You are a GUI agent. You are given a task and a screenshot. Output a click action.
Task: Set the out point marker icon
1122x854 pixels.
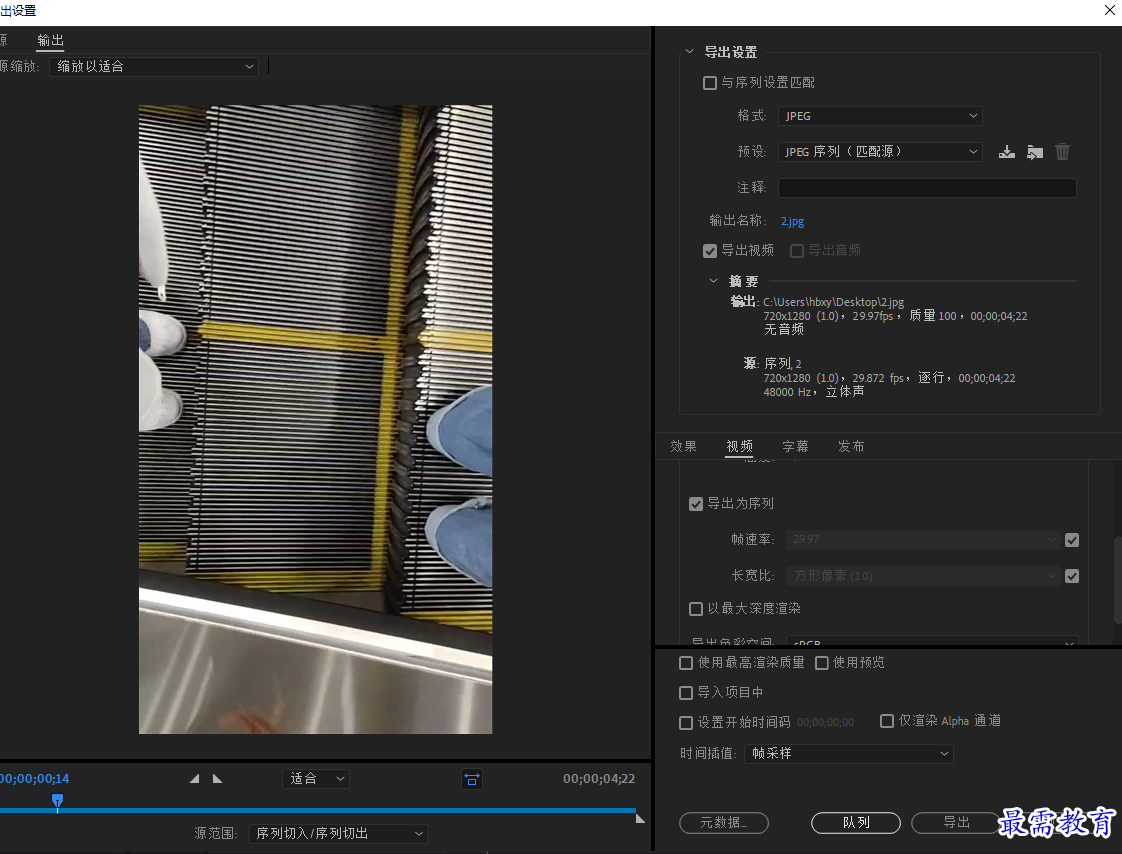click(218, 779)
